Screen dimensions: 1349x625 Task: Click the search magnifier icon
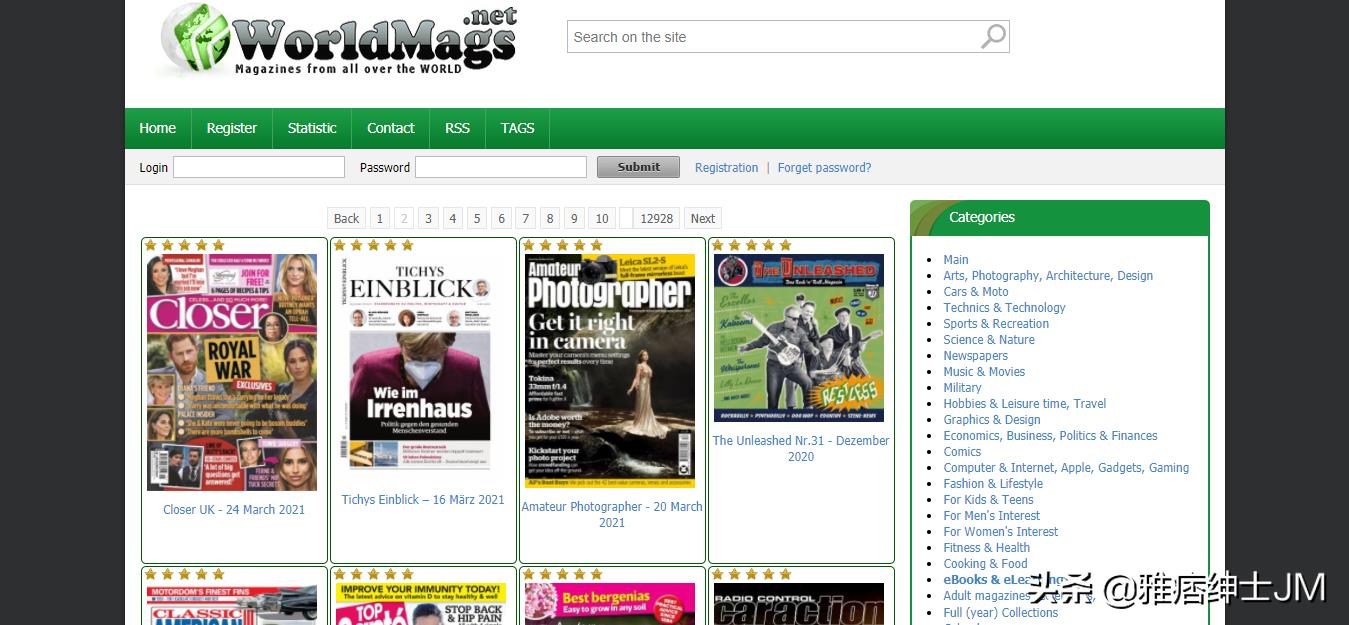click(x=993, y=37)
